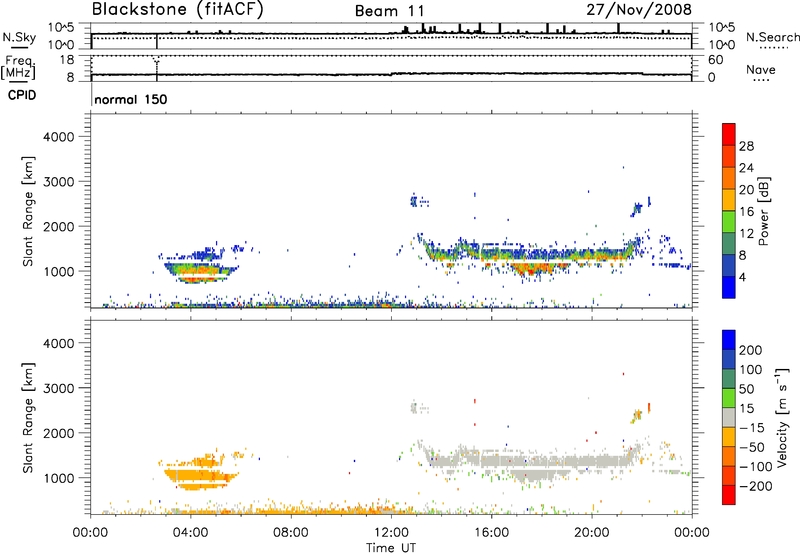Viewport: 800px width, 554px height.
Task: Click the dotted line sample under Nave
Action: (x=761, y=80)
